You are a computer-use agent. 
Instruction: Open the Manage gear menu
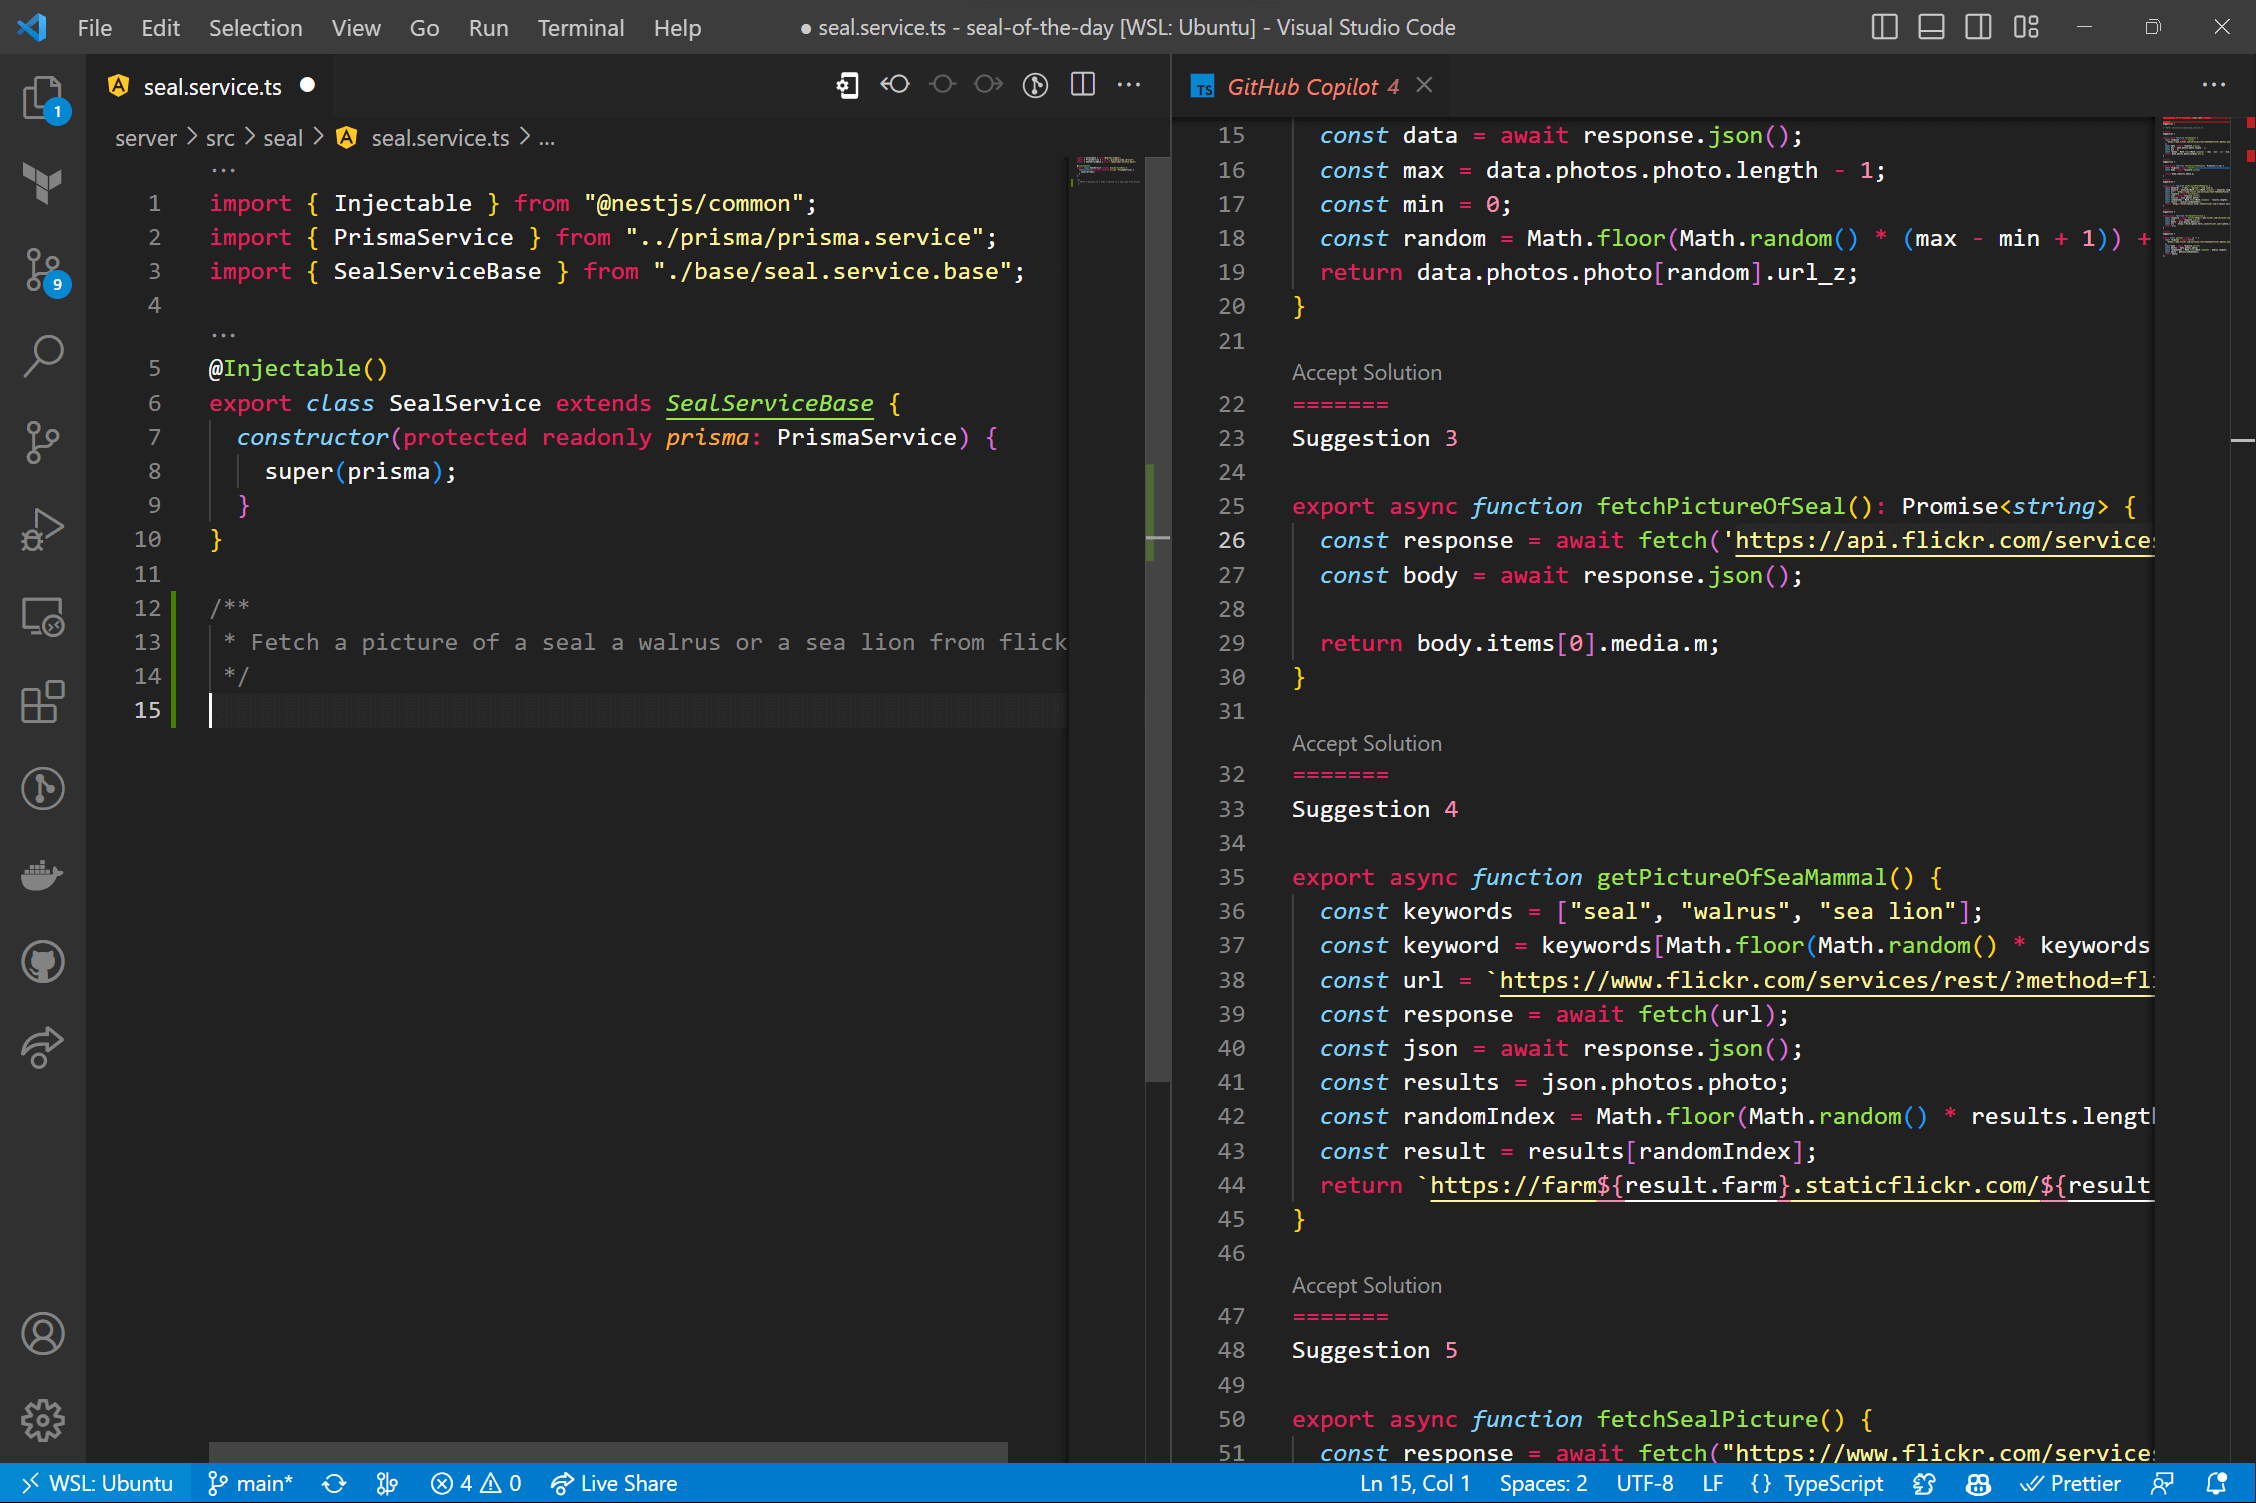click(42, 1420)
